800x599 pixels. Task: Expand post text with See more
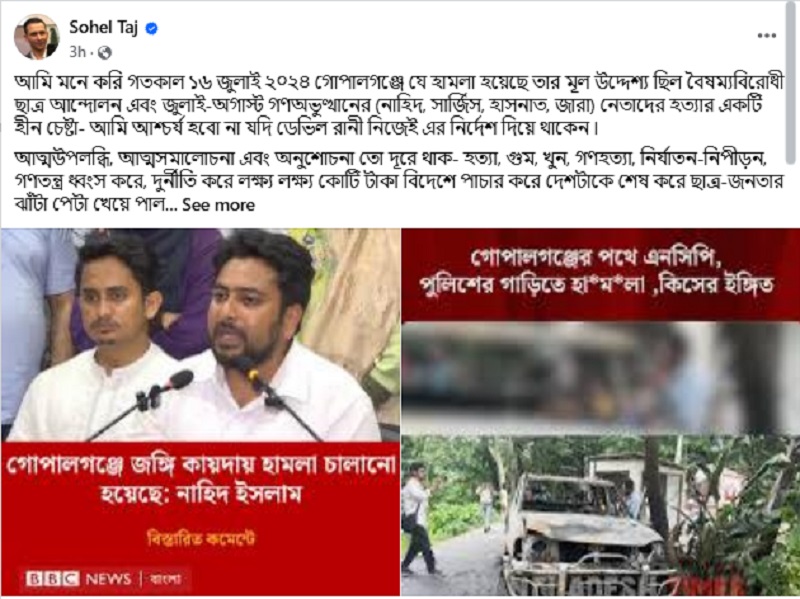pyautogui.click(x=218, y=205)
